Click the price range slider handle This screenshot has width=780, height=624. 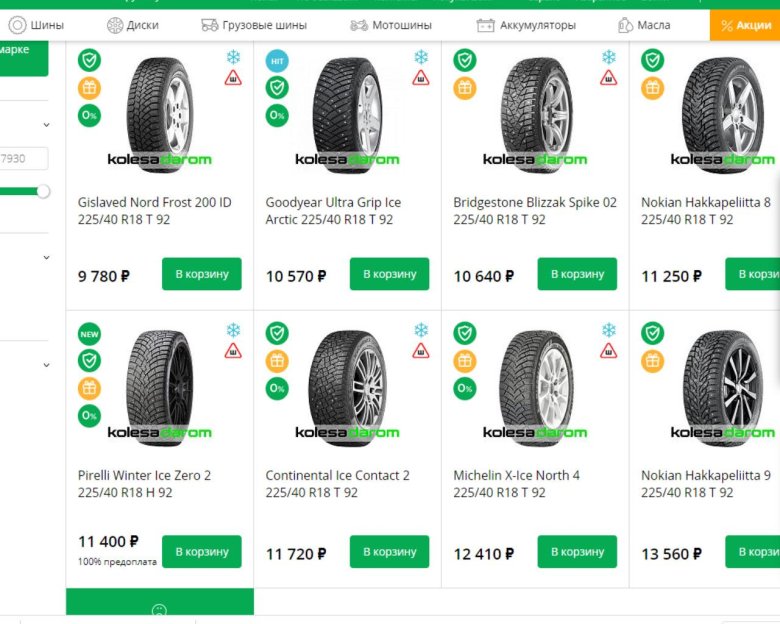point(43,191)
